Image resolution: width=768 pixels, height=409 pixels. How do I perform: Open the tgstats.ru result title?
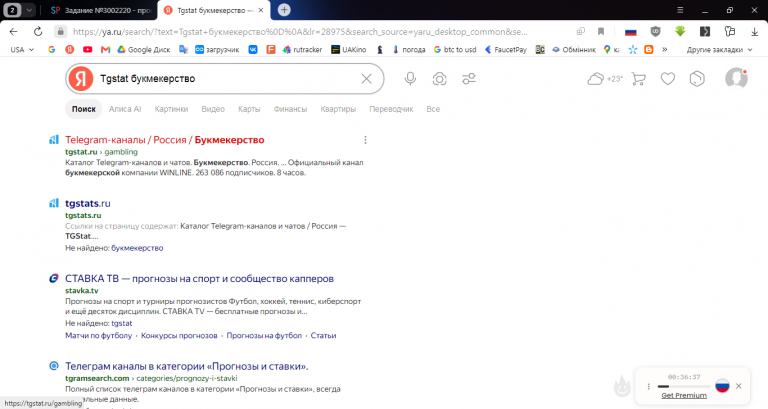pyautogui.click(x=88, y=203)
